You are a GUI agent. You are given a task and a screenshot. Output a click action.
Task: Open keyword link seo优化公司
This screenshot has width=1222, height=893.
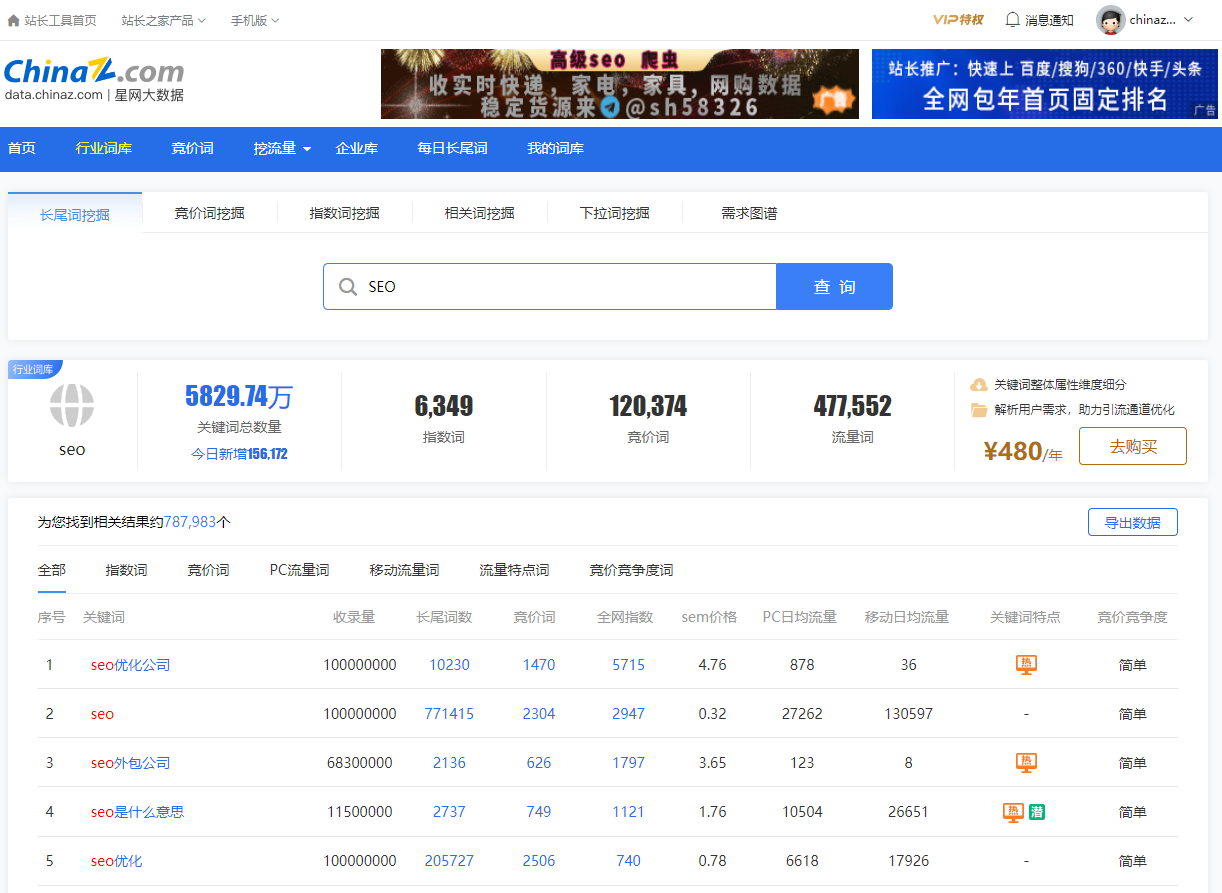click(130, 665)
